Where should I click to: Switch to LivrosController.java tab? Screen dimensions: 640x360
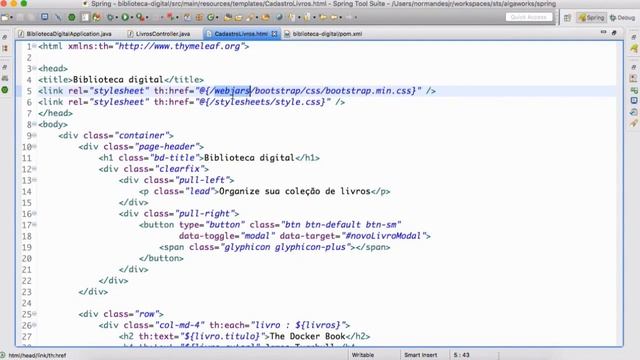(159, 34)
